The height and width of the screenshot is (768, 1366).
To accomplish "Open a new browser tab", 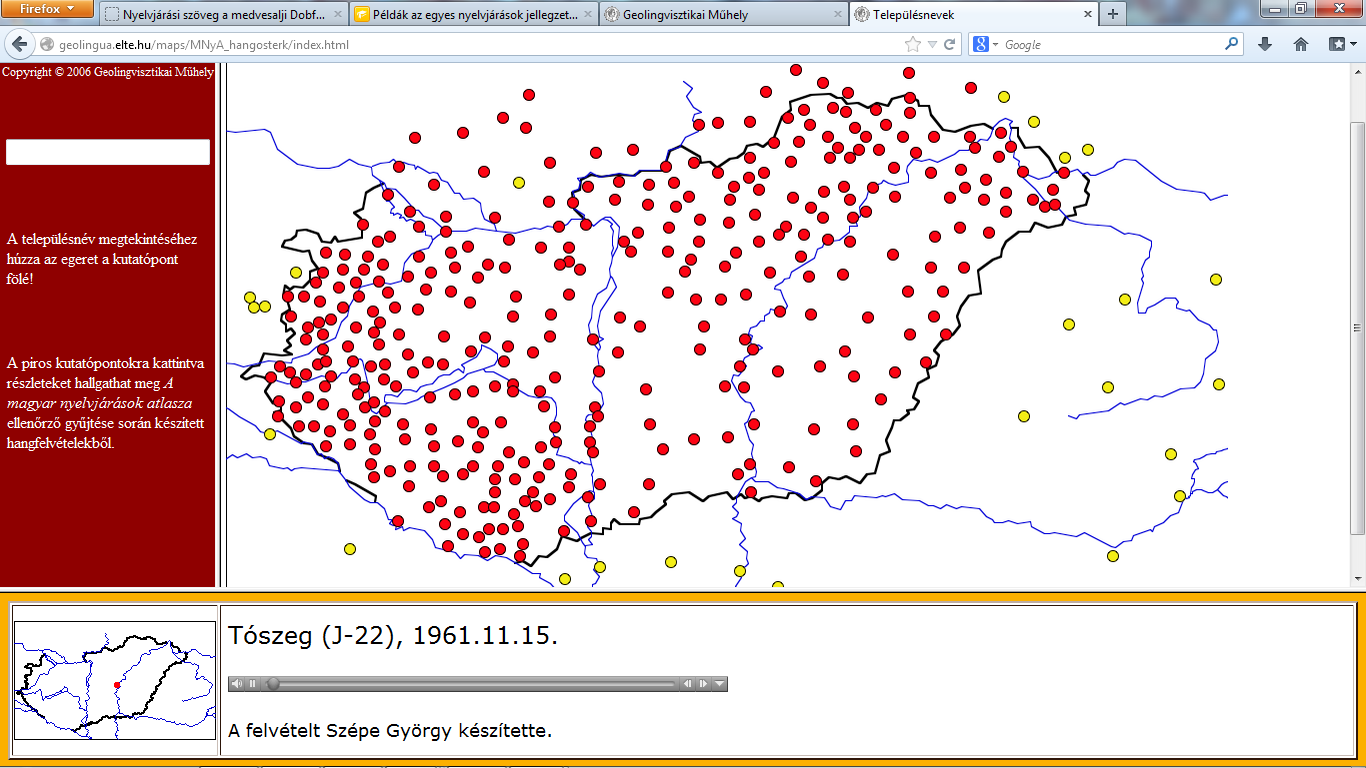I will pos(1112,15).
